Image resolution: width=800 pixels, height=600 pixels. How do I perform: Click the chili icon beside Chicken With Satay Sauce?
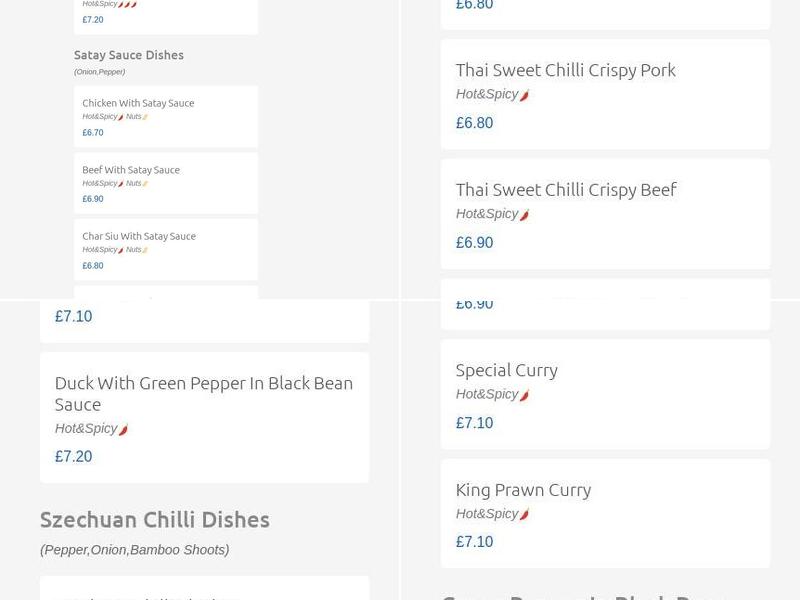pos(120,118)
